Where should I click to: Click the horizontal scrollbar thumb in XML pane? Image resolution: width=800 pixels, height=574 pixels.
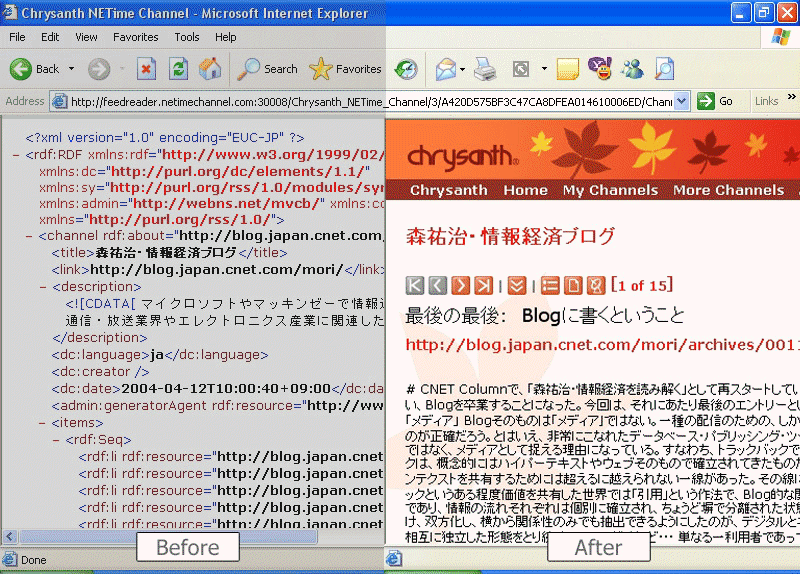tap(168, 536)
